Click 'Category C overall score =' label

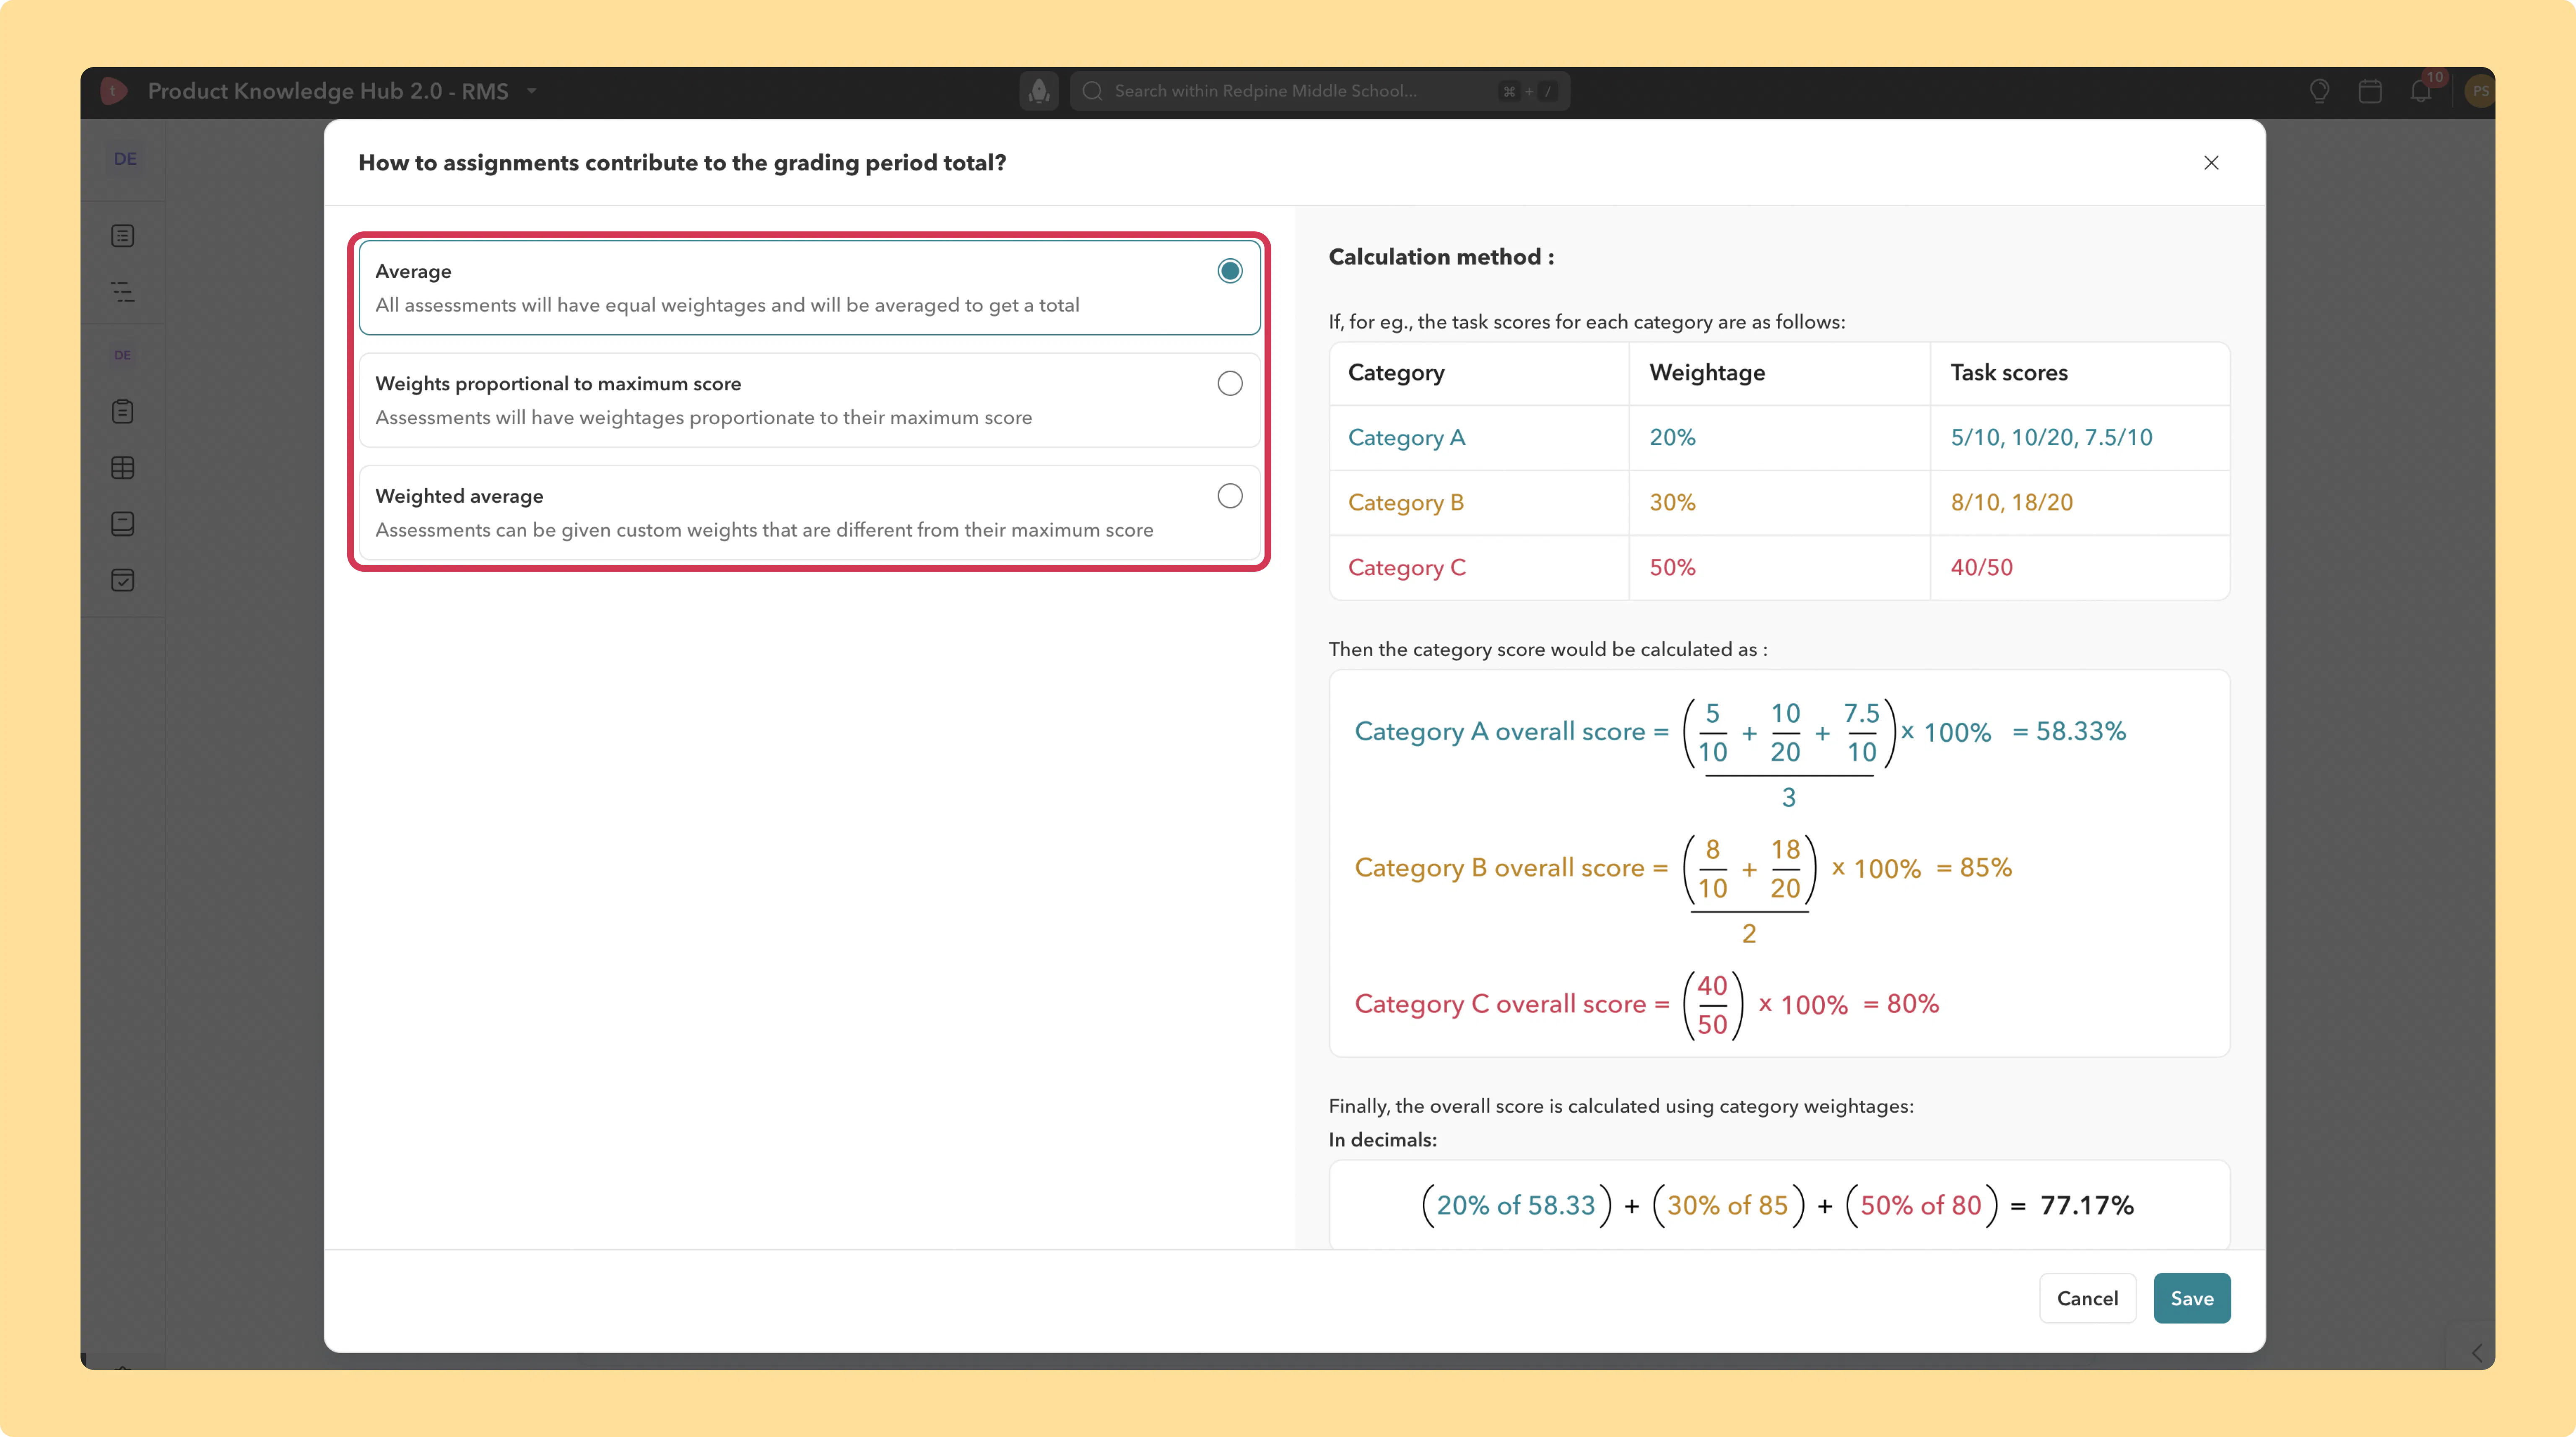(x=1512, y=1004)
